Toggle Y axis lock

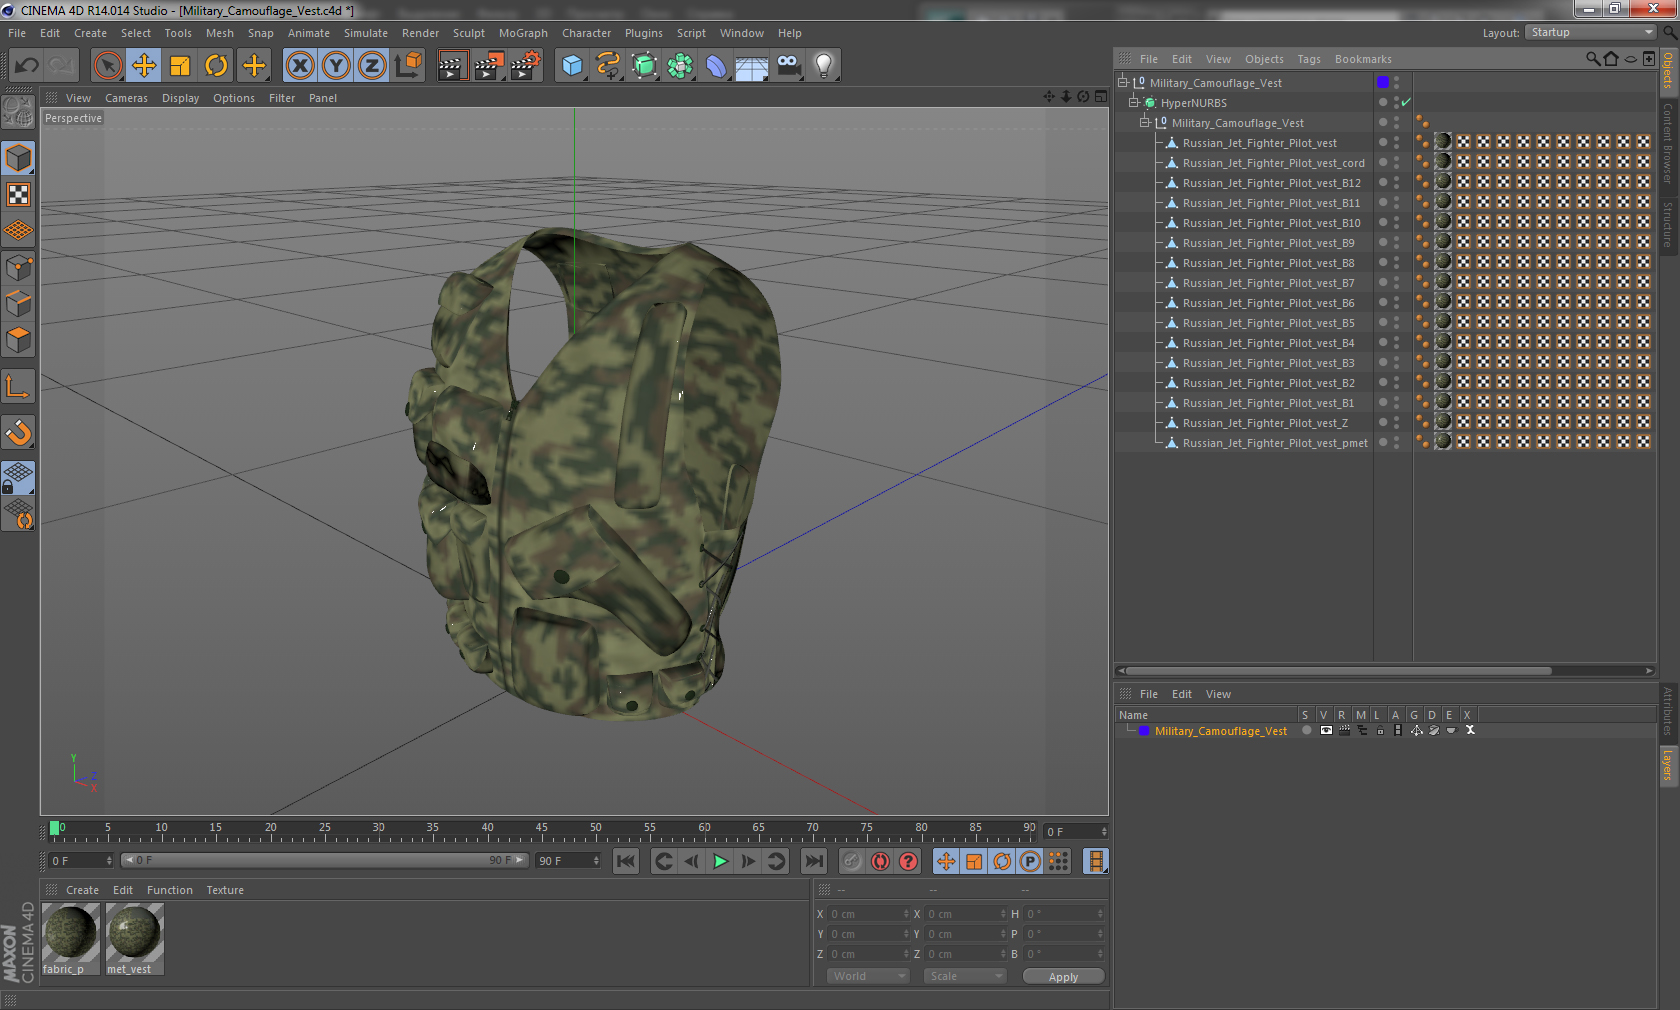click(x=336, y=66)
